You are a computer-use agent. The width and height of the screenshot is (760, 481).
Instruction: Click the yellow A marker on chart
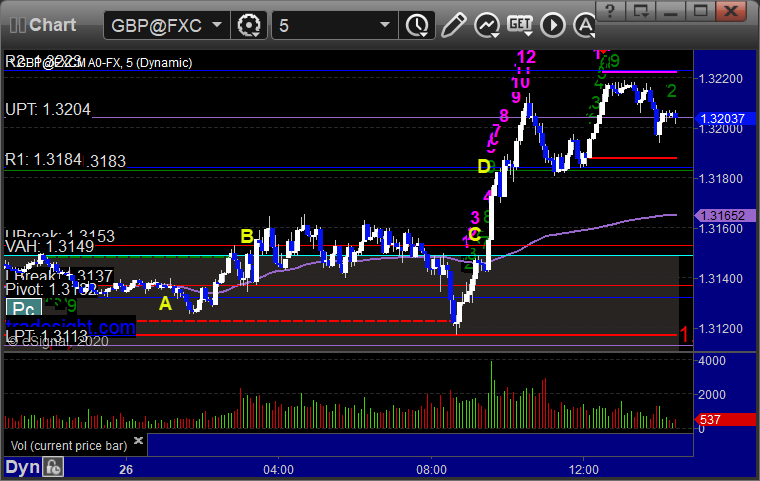[165, 304]
